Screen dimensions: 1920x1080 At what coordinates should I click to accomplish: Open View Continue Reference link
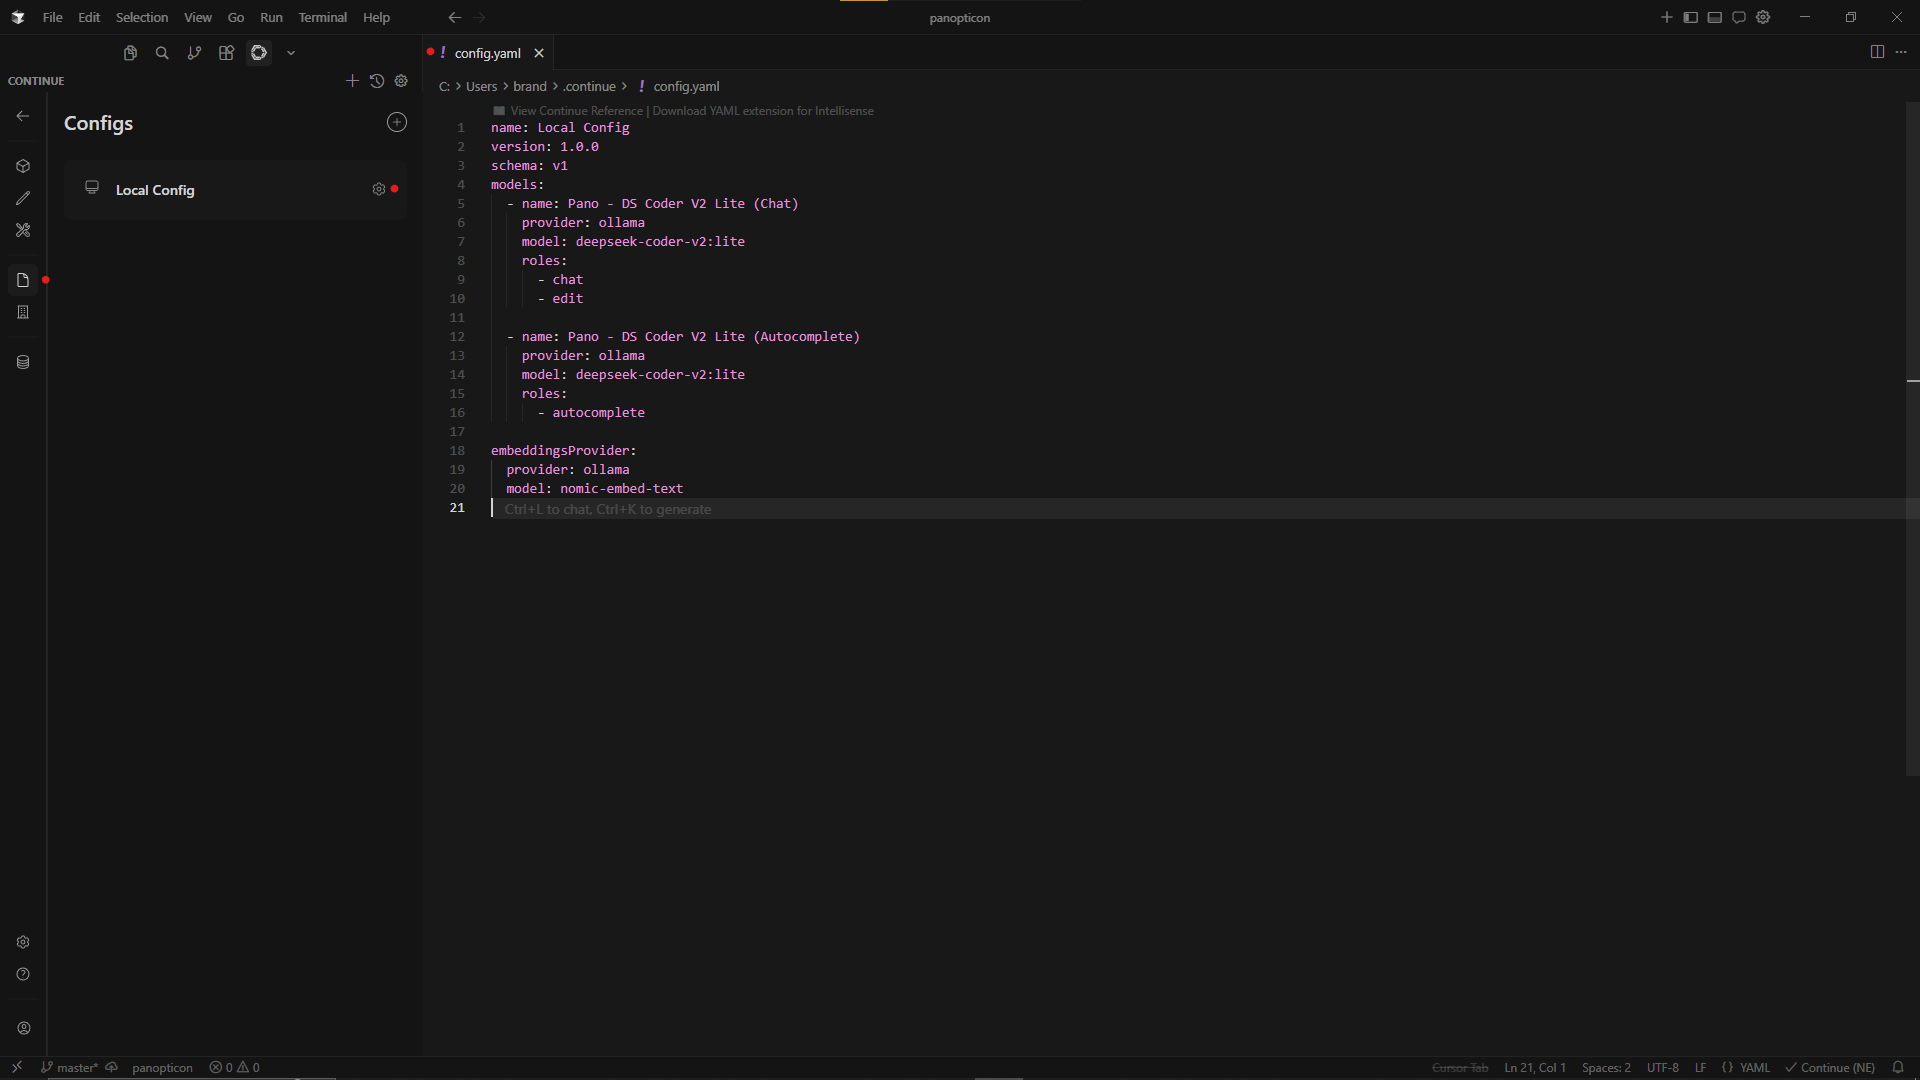(x=576, y=111)
